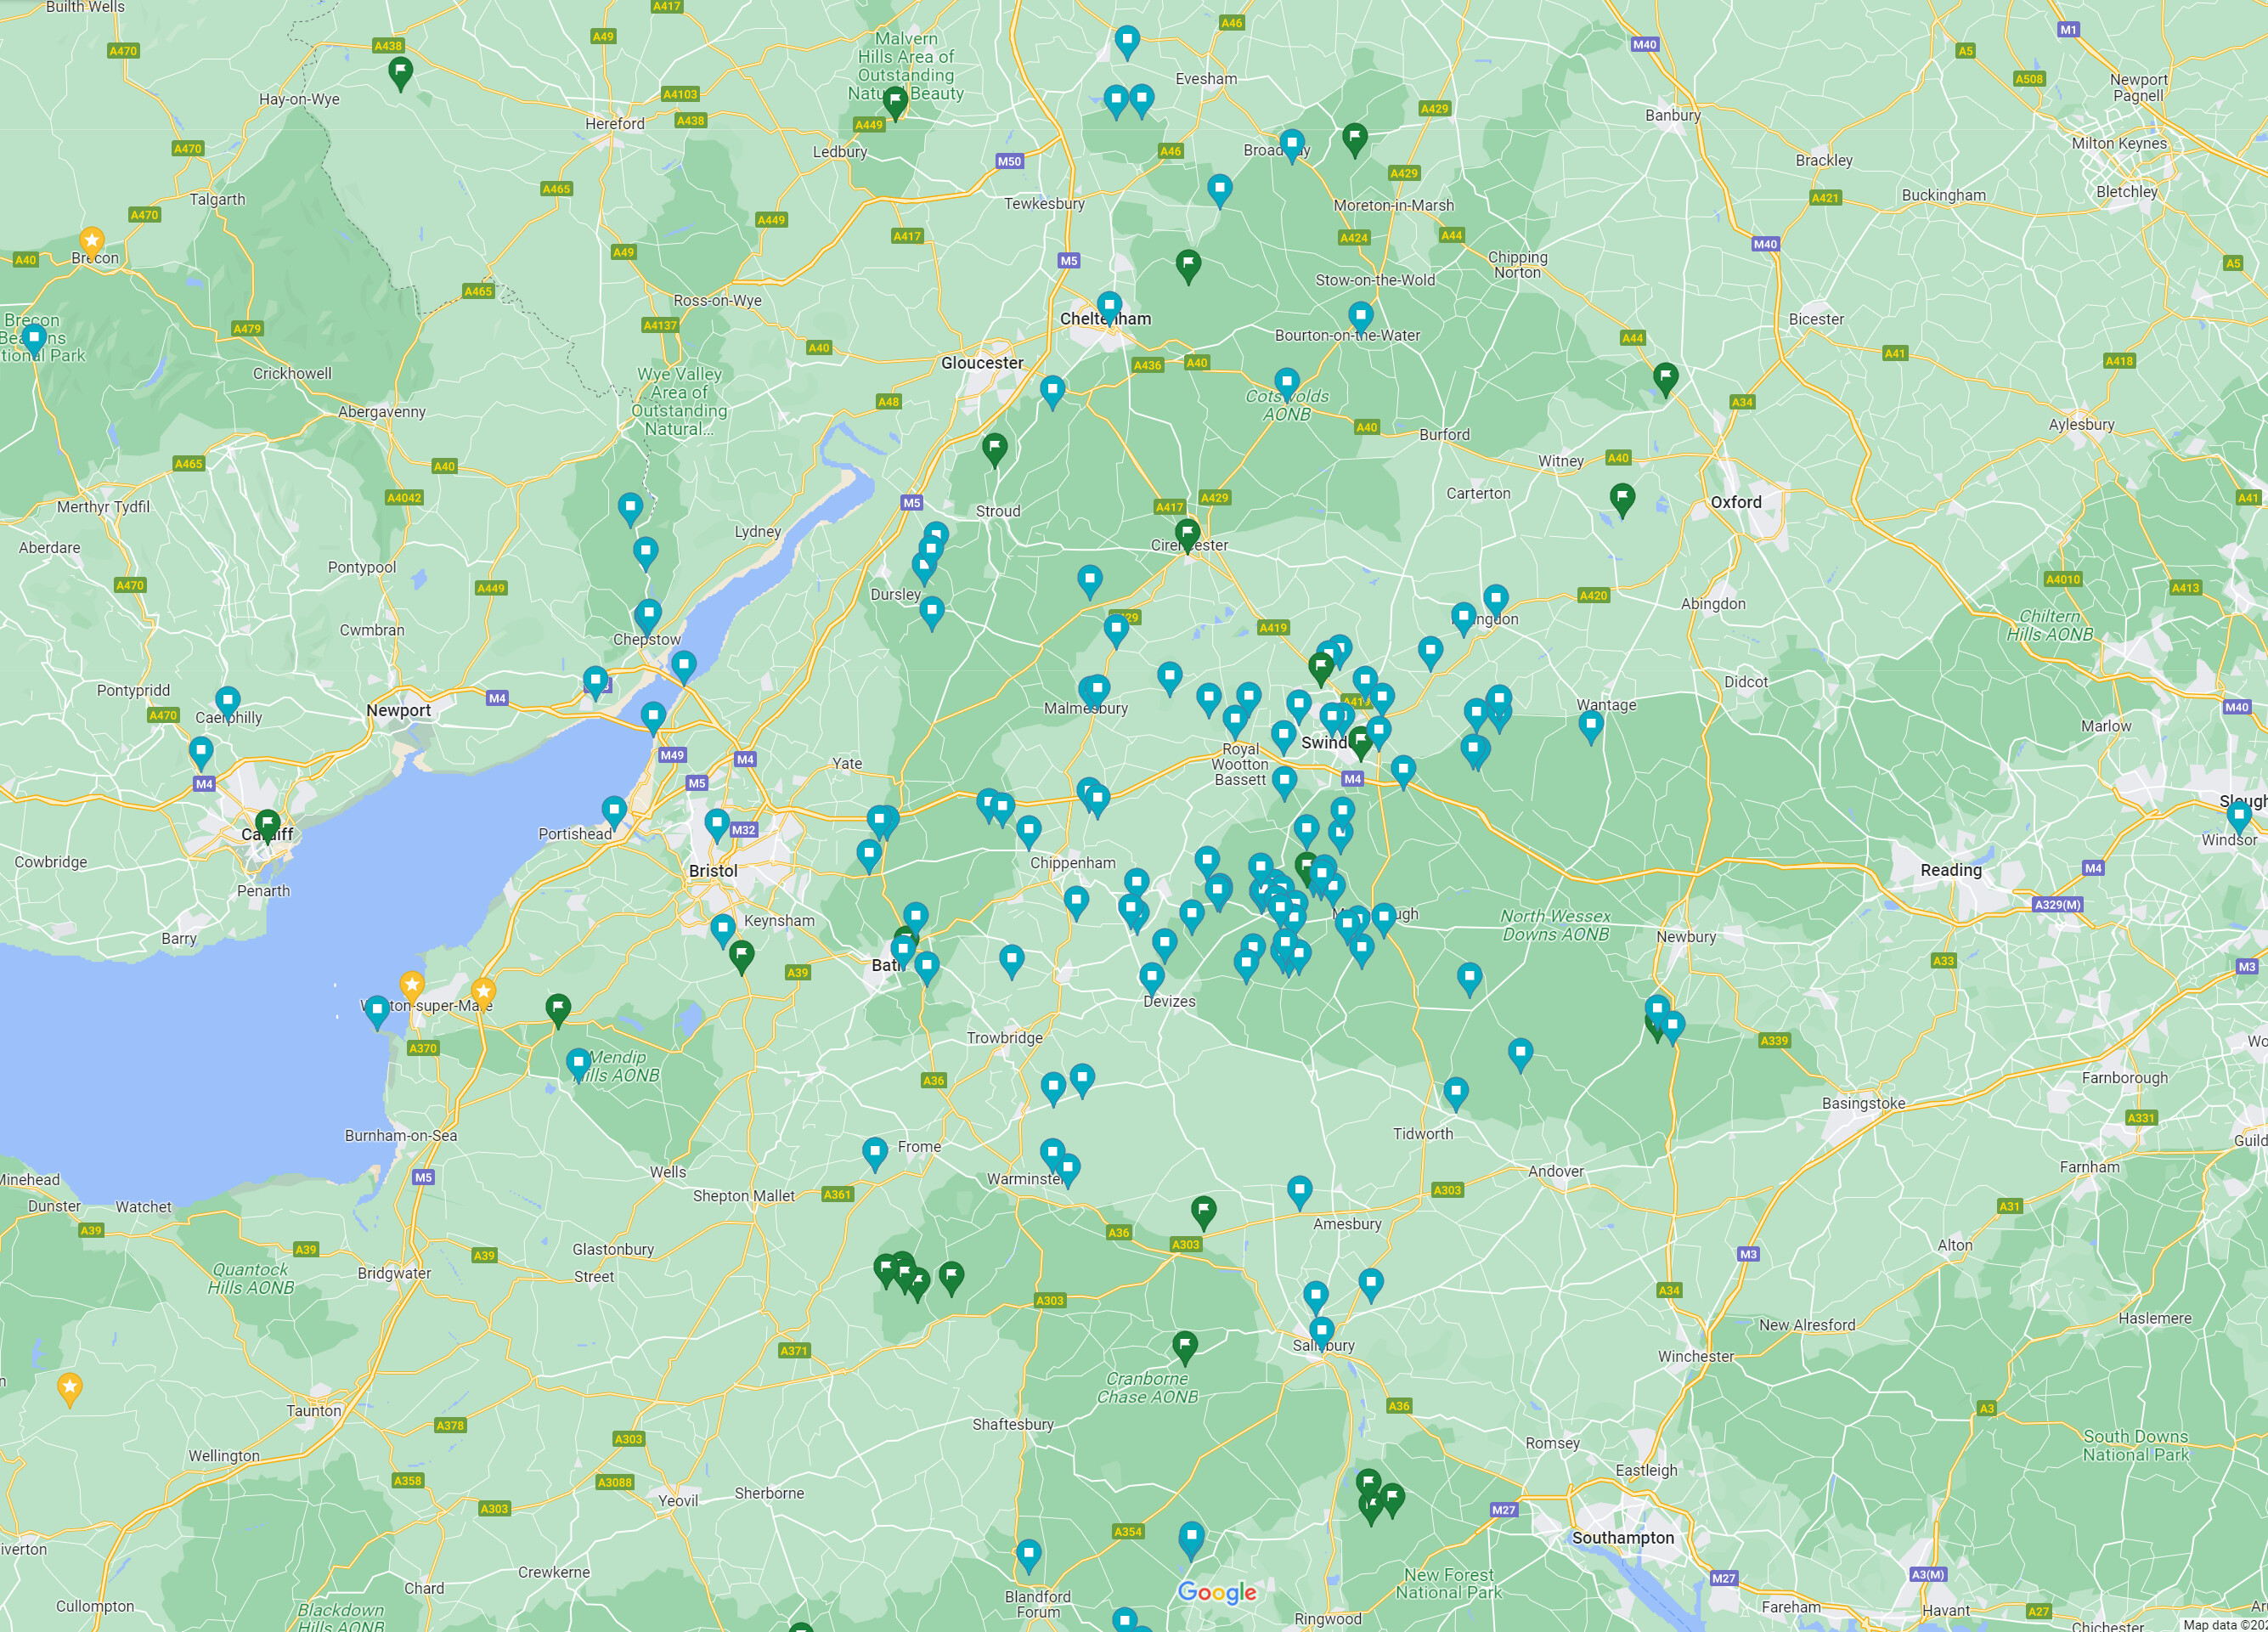Open the teal marker near Caerphilly

227,701
